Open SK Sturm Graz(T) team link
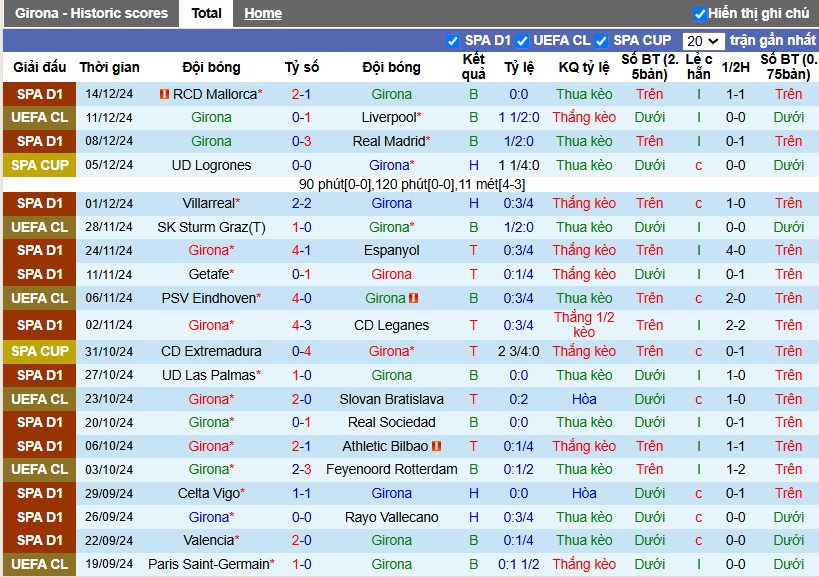Screen dimensions: 819x577 point(212,228)
